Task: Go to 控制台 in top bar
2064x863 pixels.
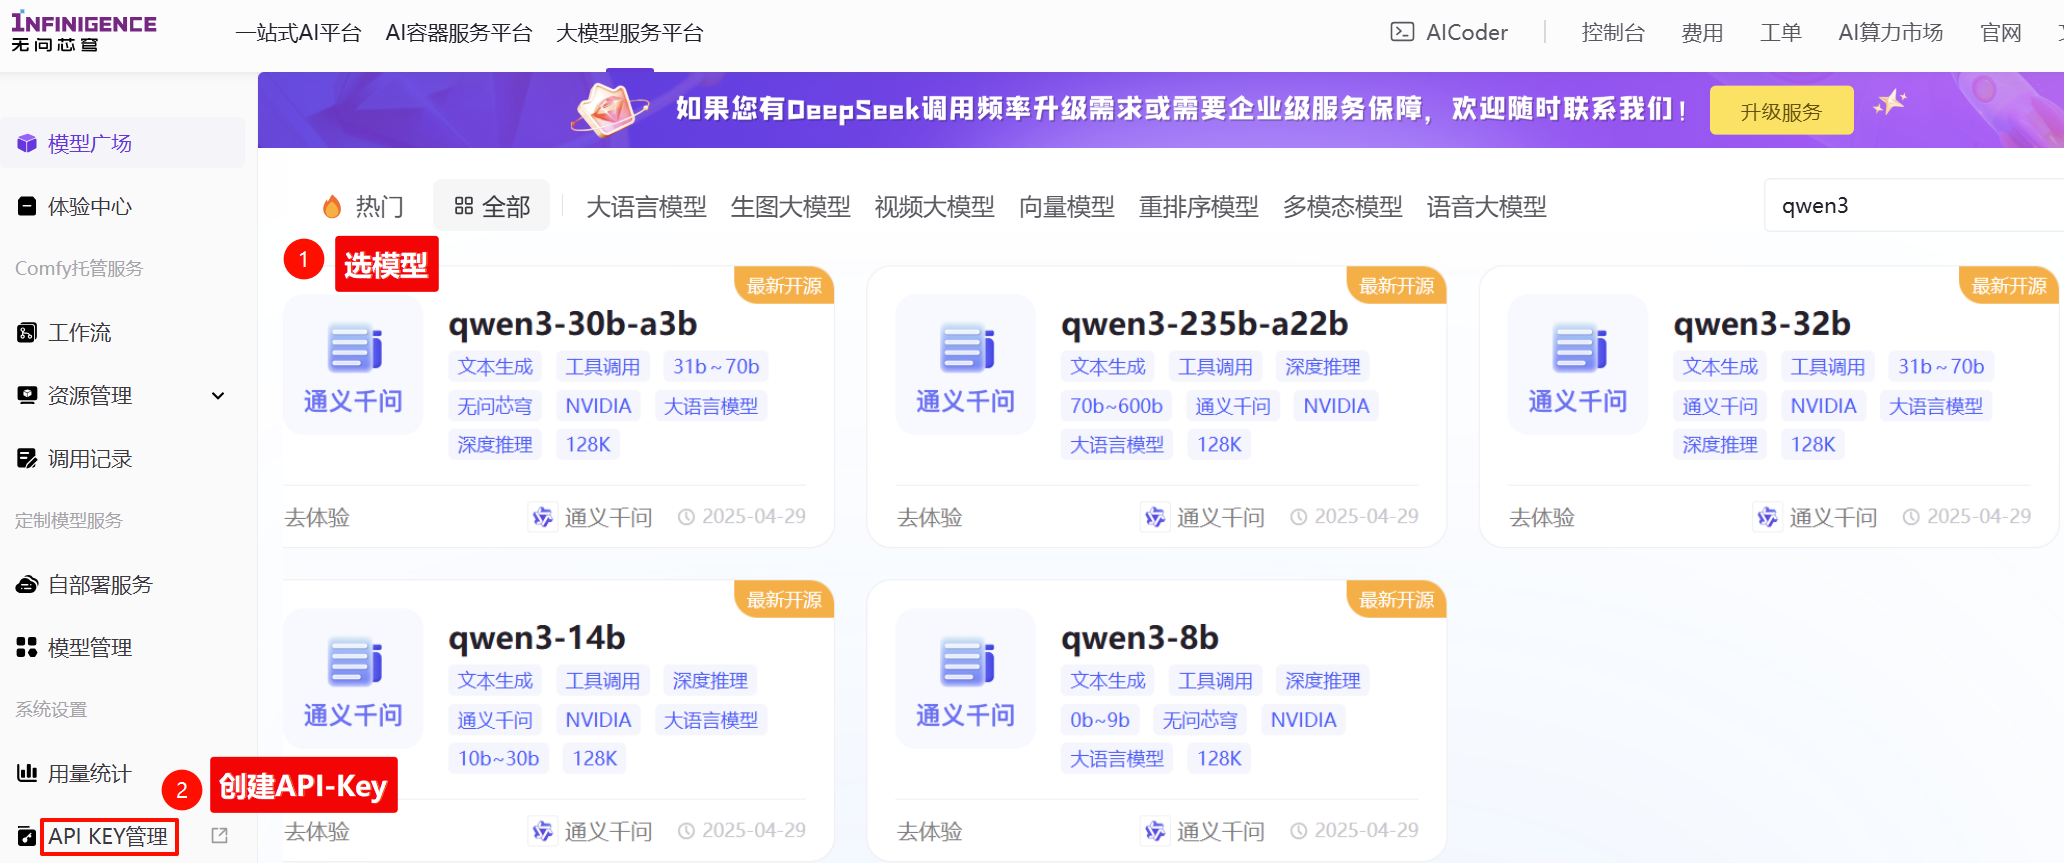Action: click(x=1612, y=33)
